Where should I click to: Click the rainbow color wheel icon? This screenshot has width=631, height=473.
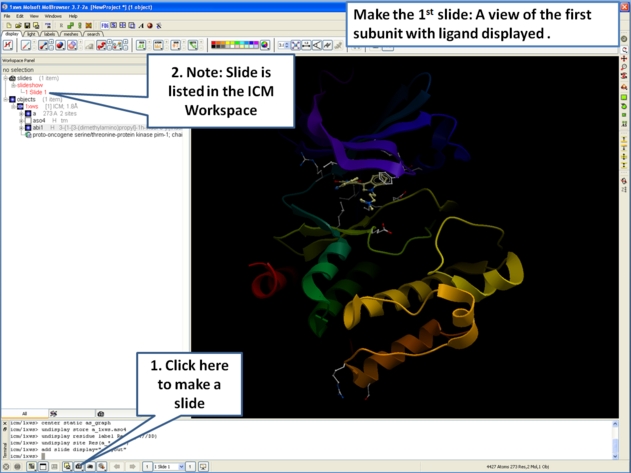(265, 45)
